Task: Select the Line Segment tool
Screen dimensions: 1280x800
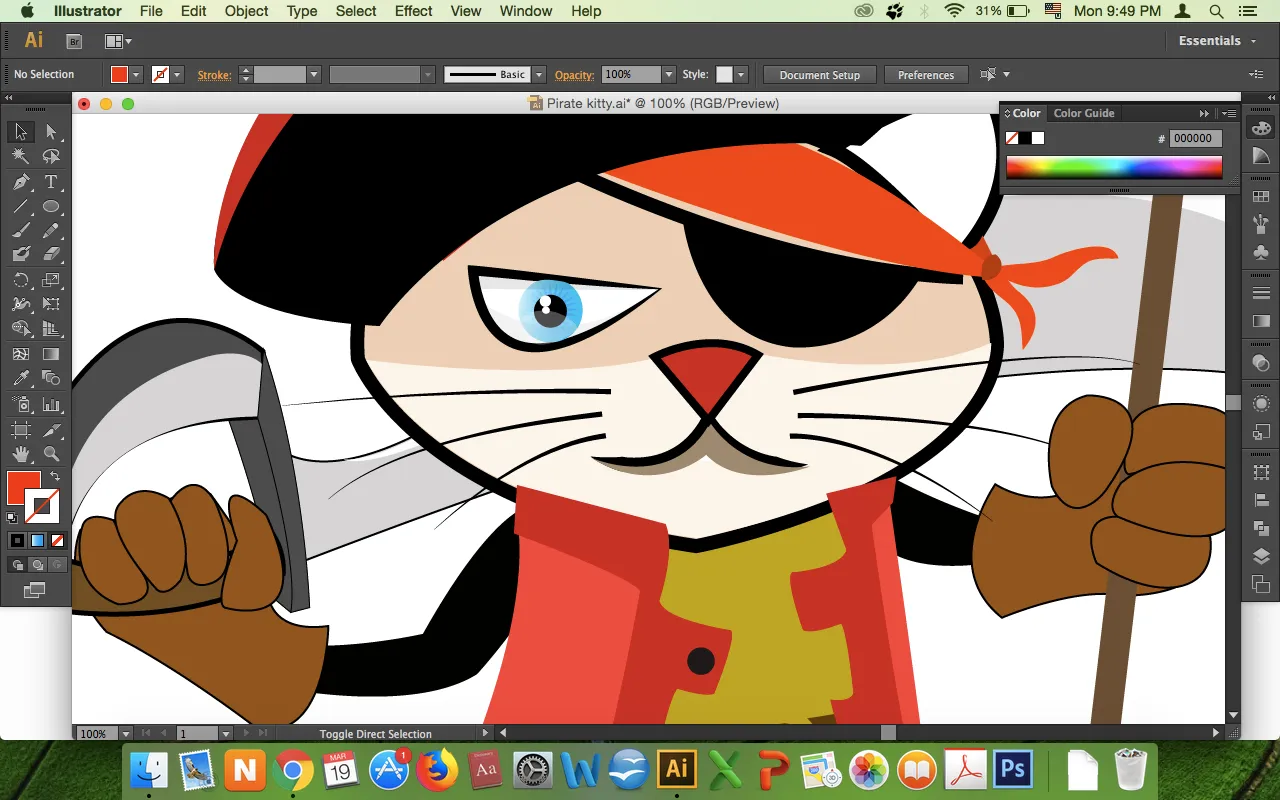Action: pos(21,207)
